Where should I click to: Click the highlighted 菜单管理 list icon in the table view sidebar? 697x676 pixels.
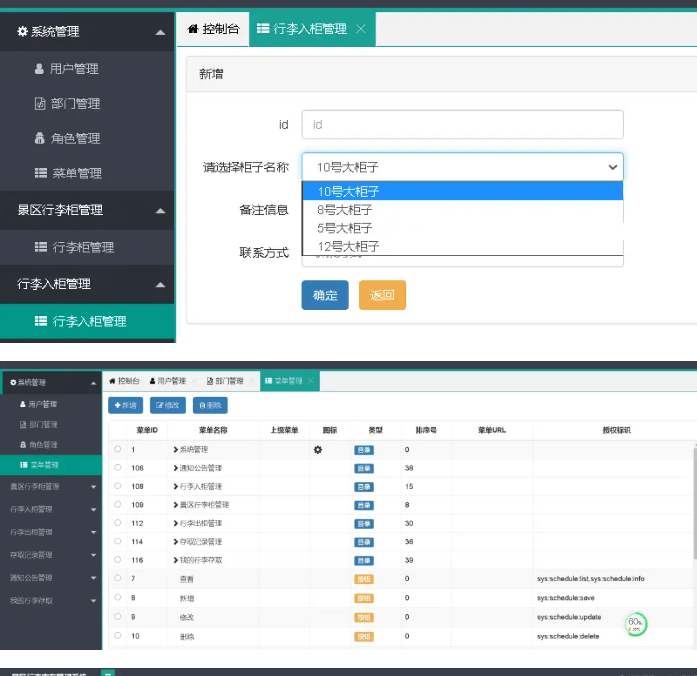tap(24, 464)
